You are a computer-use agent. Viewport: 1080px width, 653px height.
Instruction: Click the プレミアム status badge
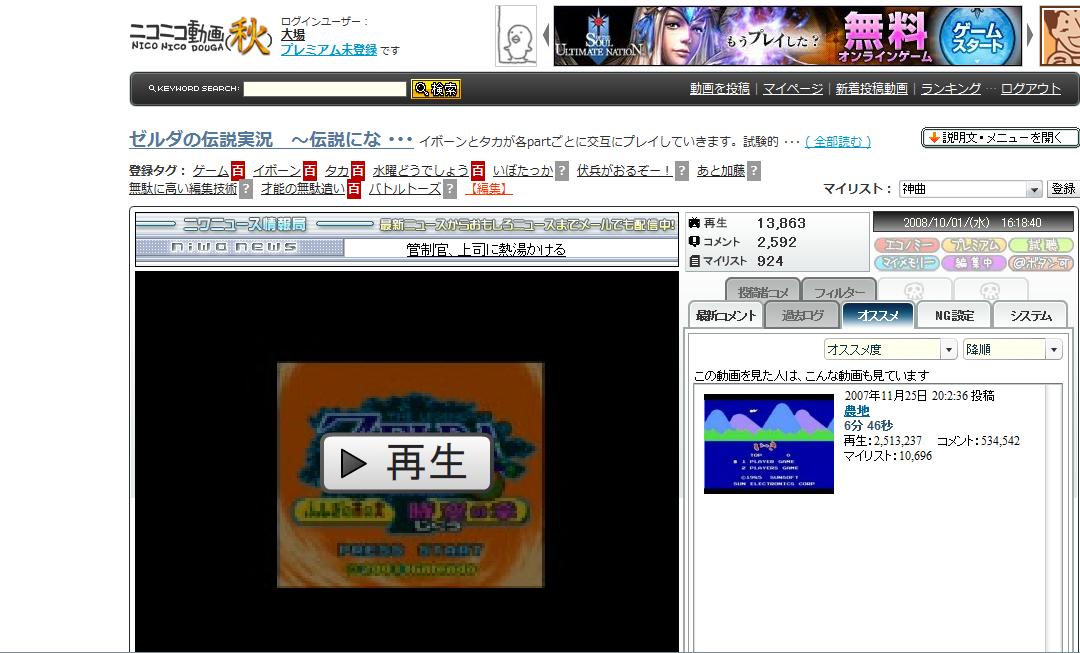[x=974, y=245]
